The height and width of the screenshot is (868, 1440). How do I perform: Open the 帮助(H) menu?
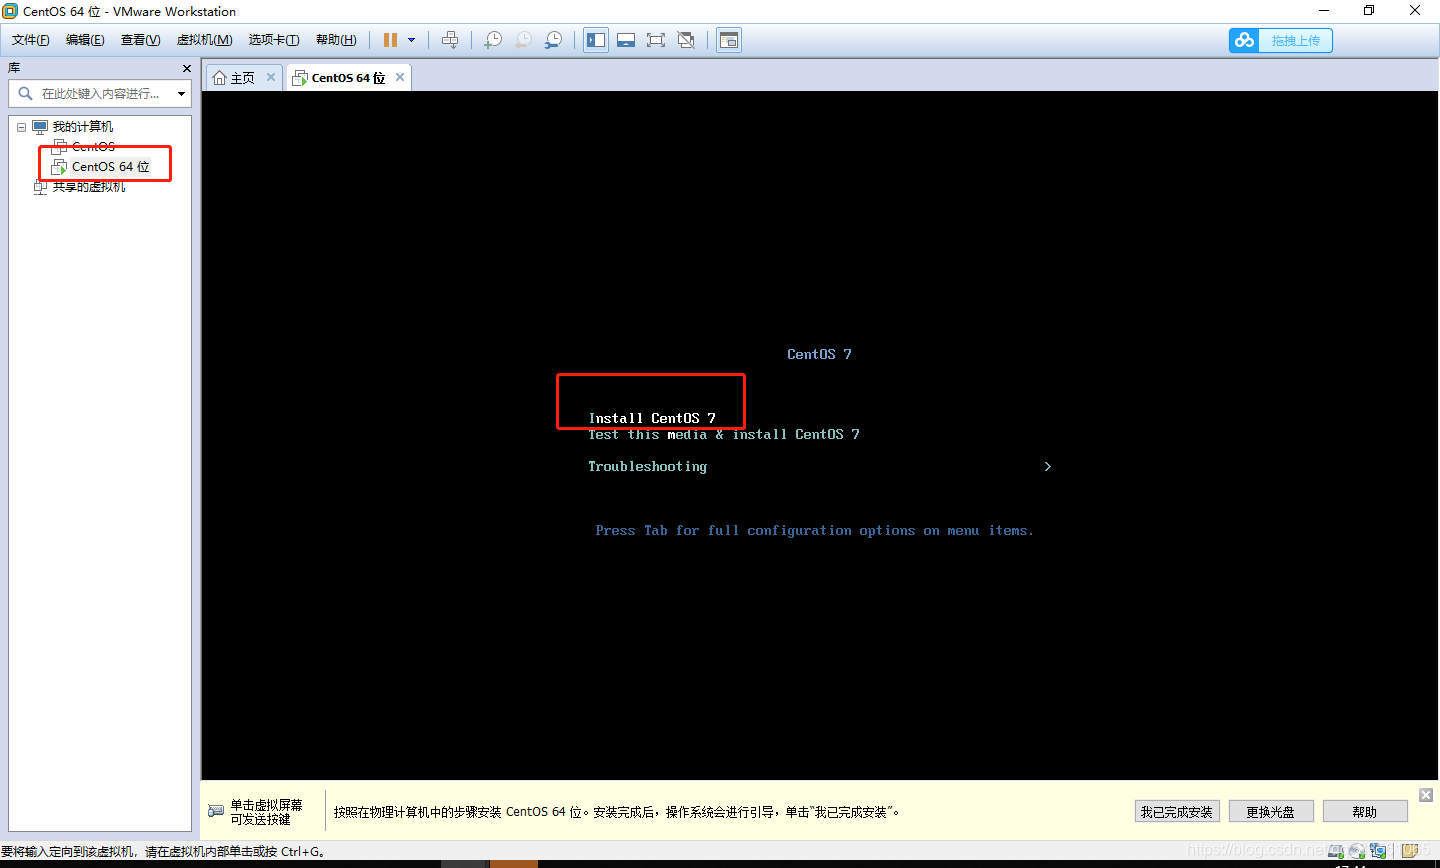pos(336,40)
